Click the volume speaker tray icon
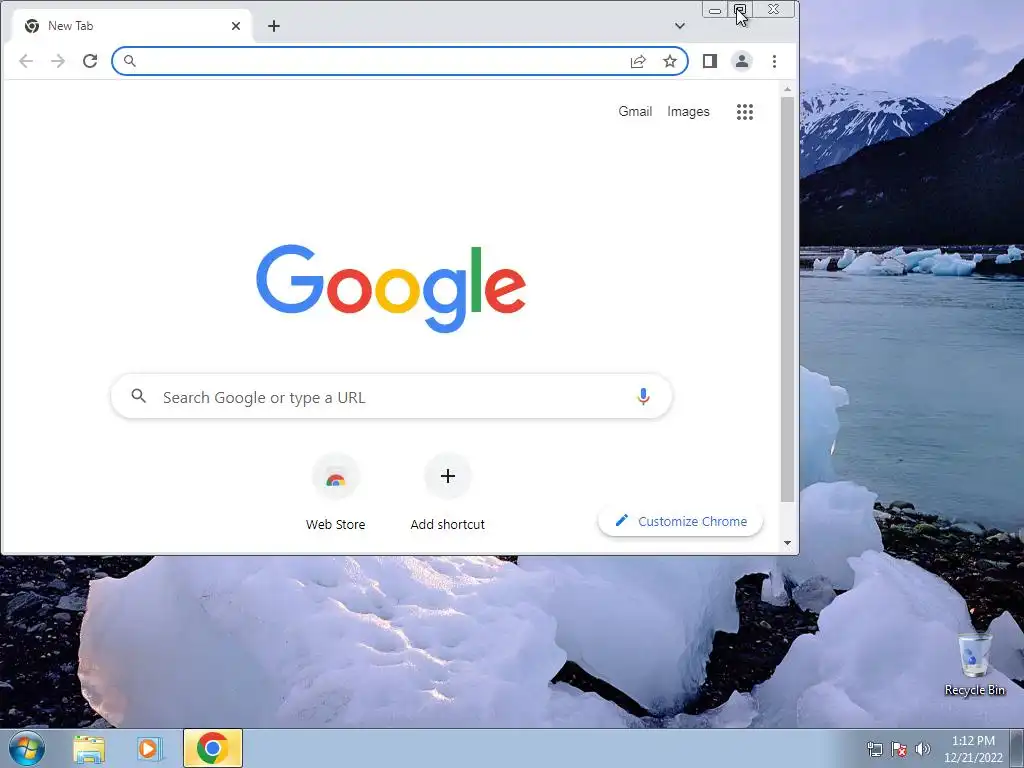The height and width of the screenshot is (768, 1024). click(922, 749)
